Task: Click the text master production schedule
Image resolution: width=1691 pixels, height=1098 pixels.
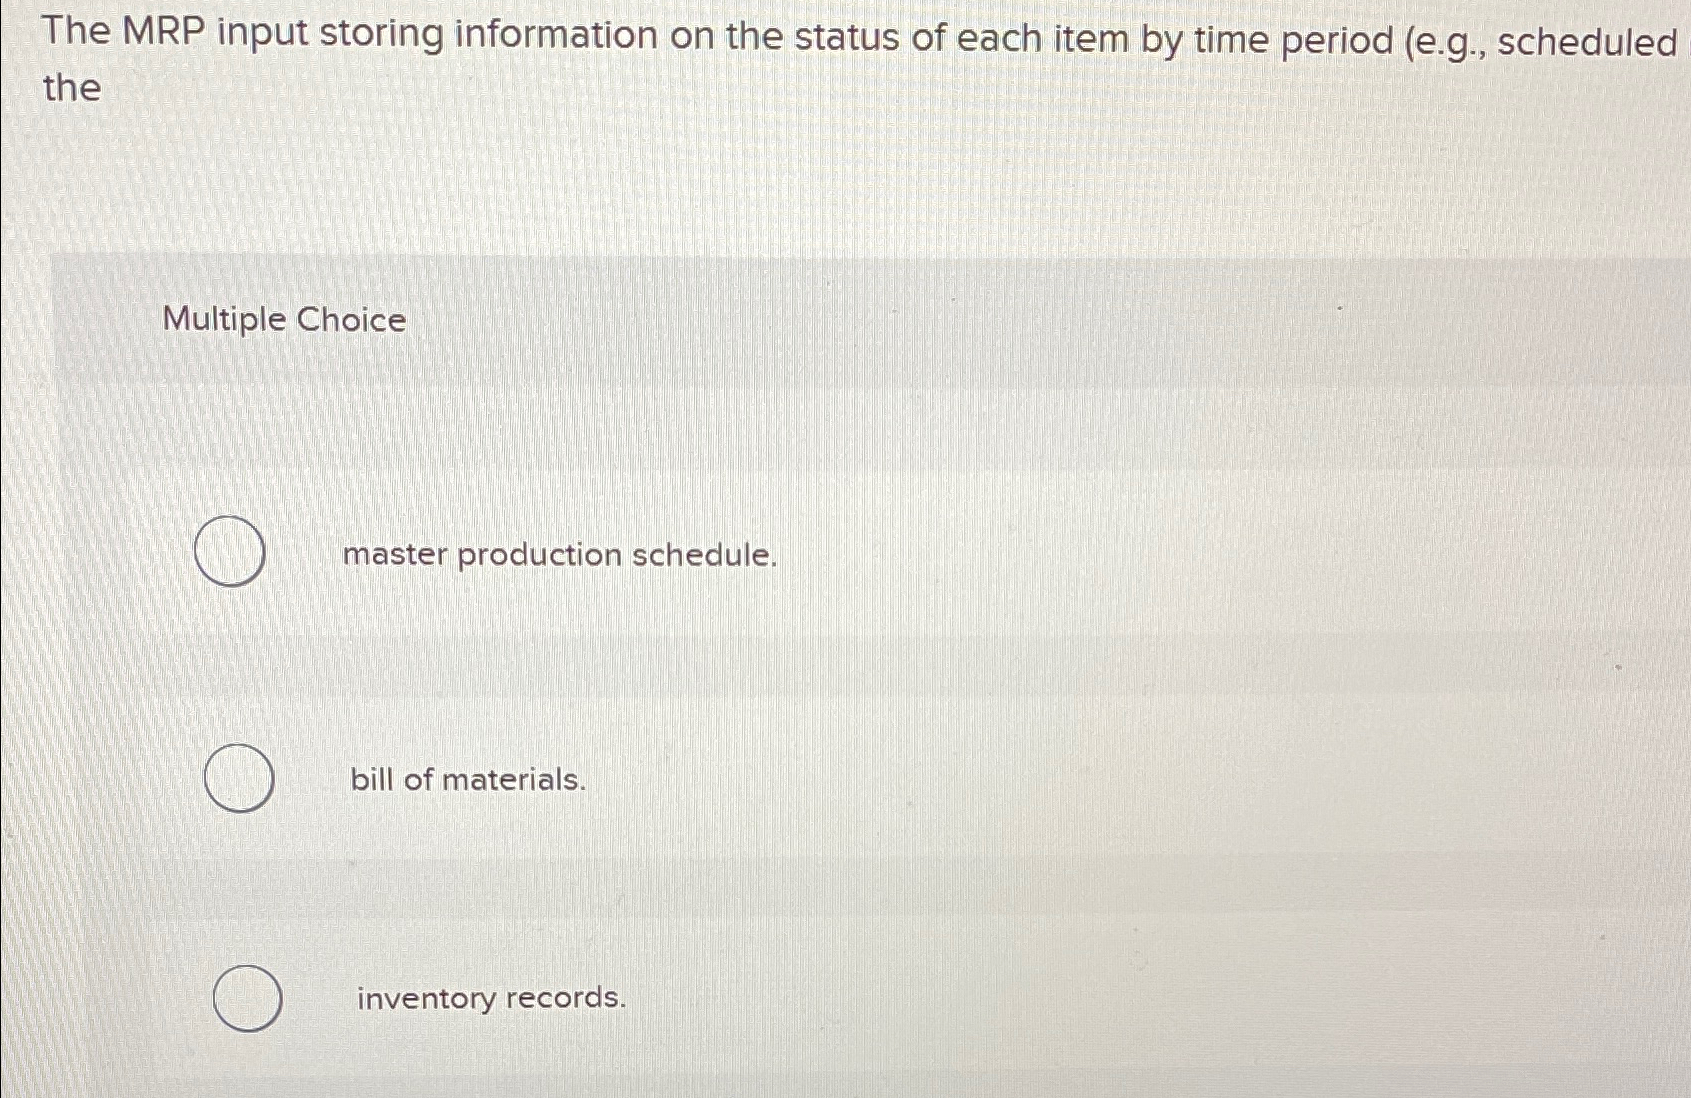Action: coord(559,556)
